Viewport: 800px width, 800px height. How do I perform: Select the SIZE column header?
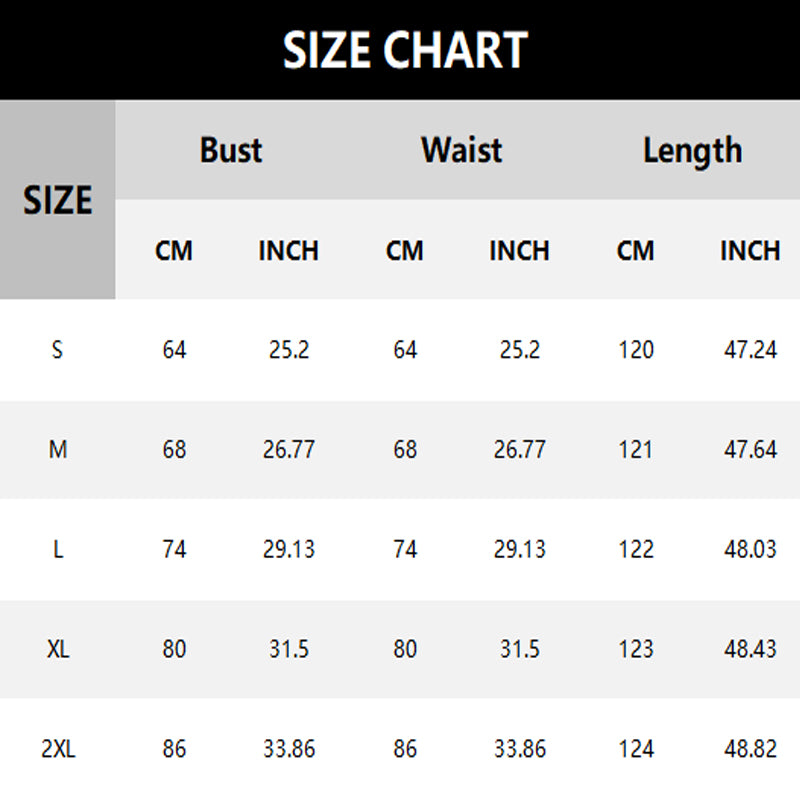pyautogui.click(x=58, y=199)
